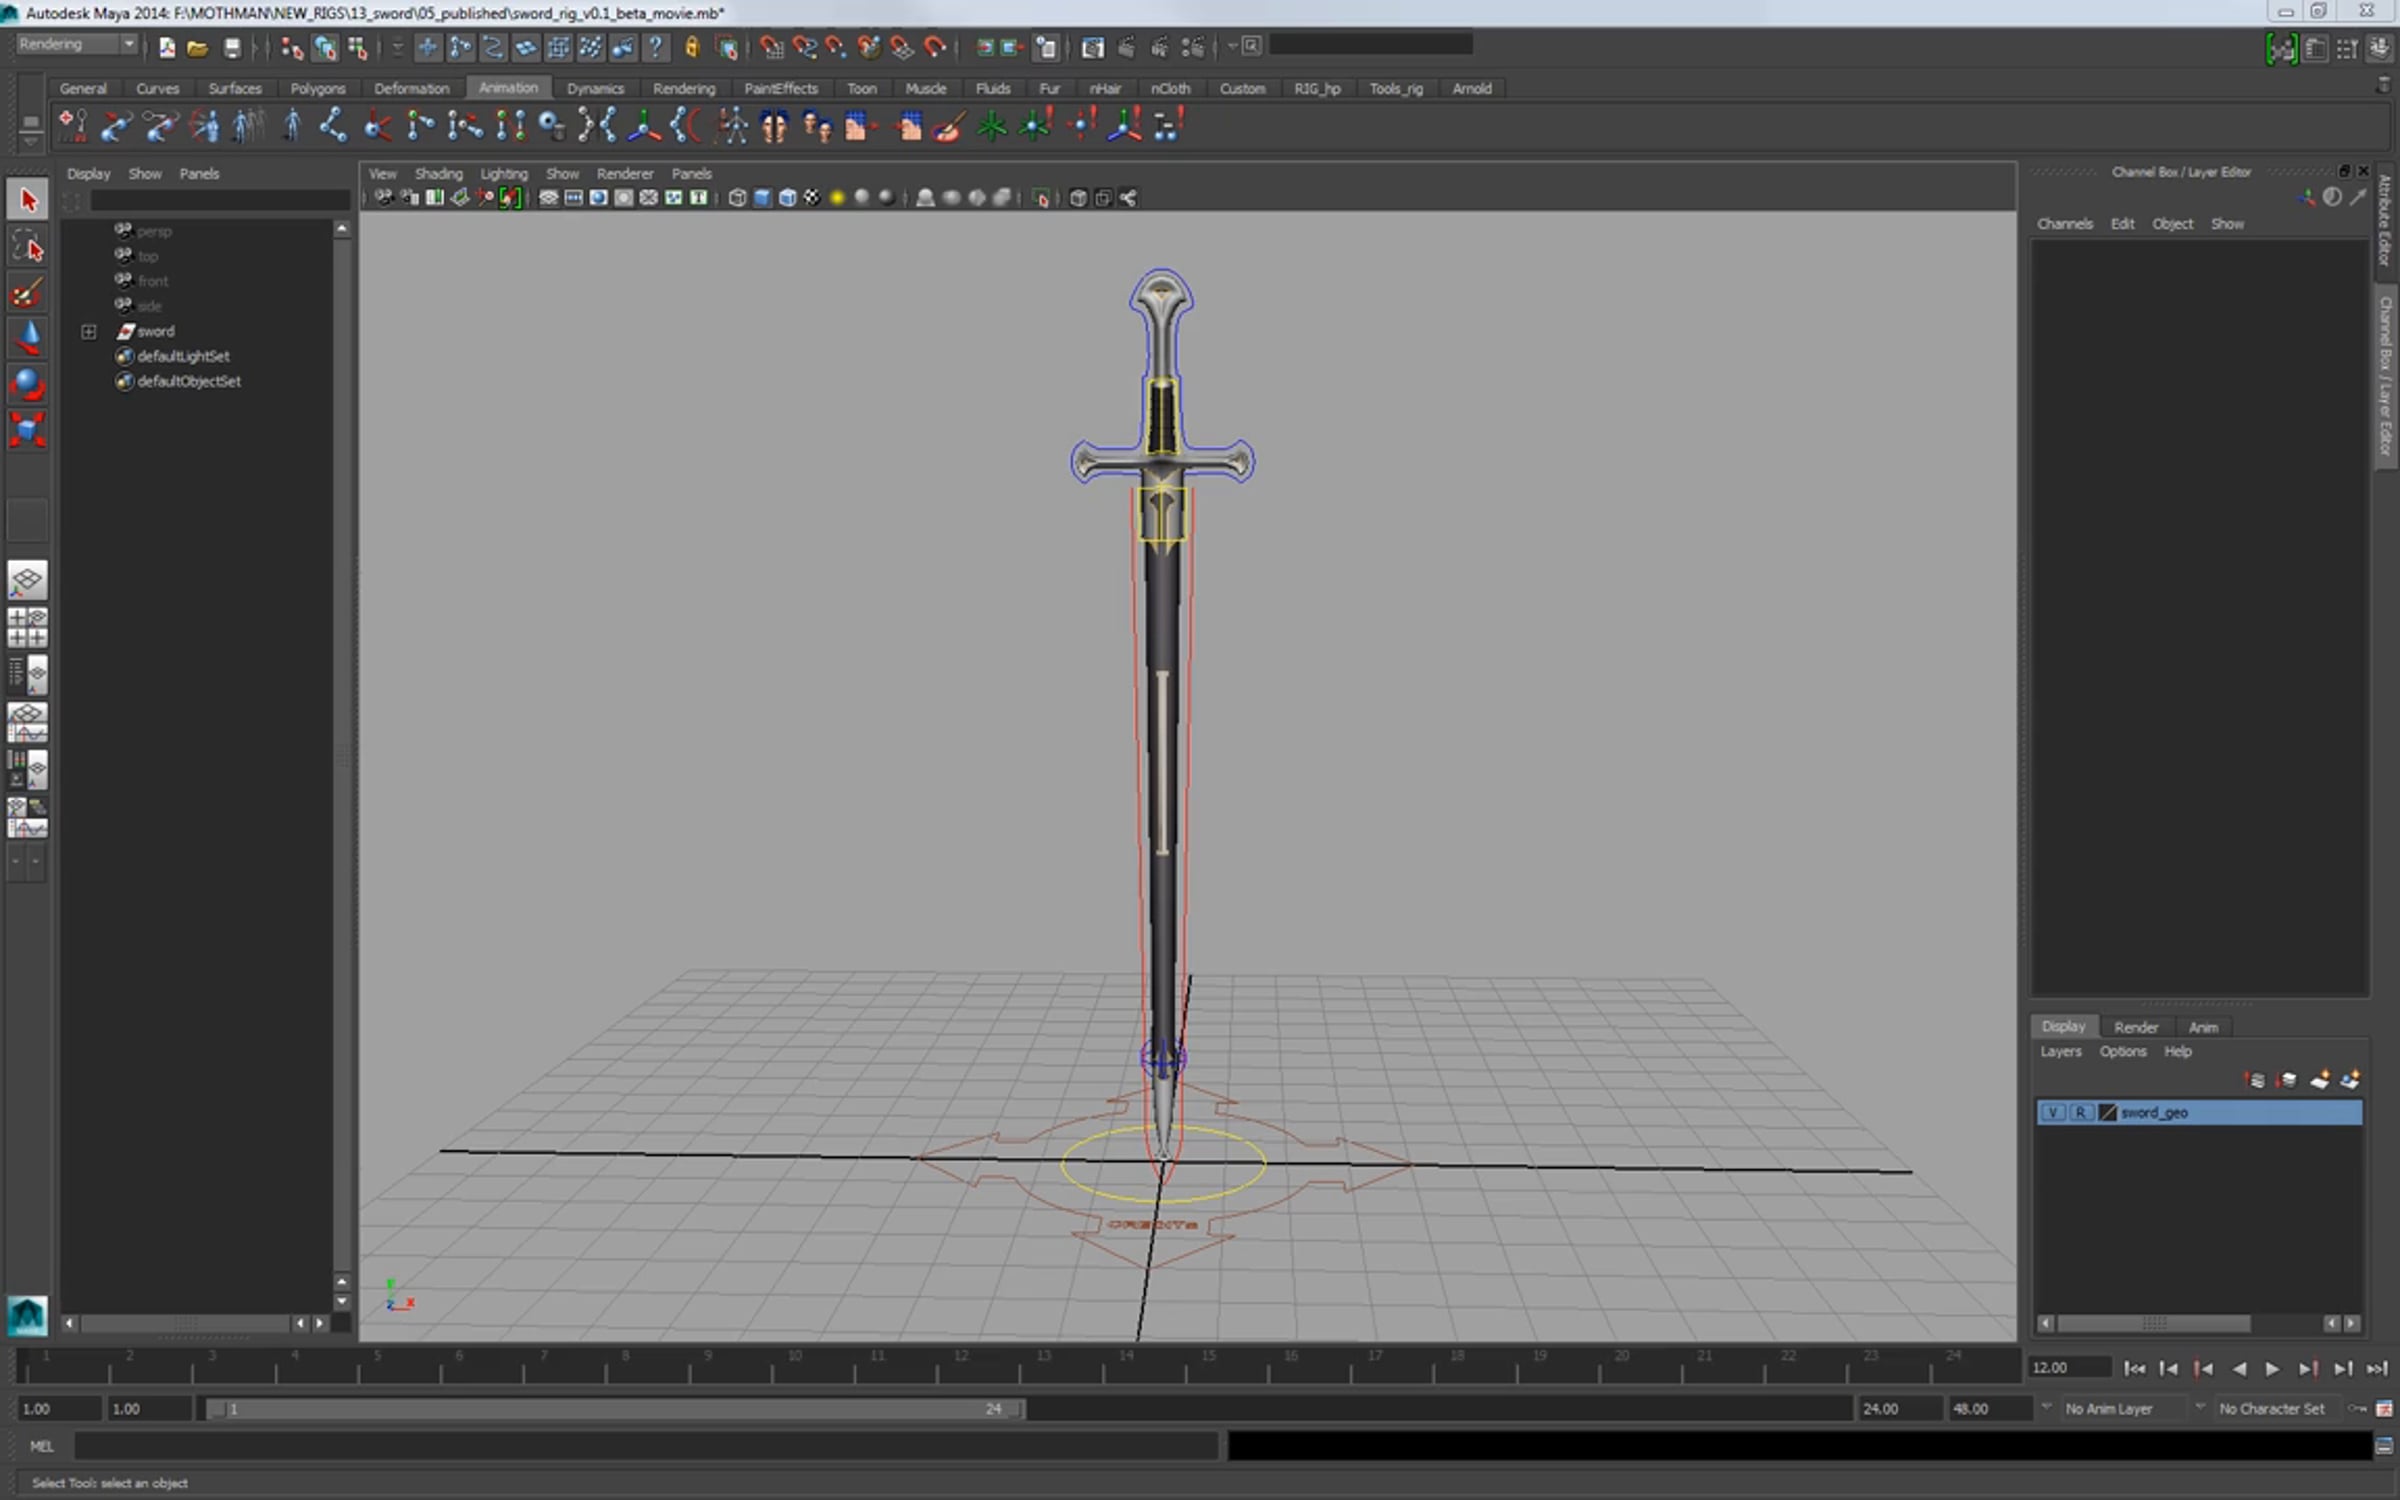
Task: Switch to the Polygons shelf tab
Action: [x=317, y=88]
